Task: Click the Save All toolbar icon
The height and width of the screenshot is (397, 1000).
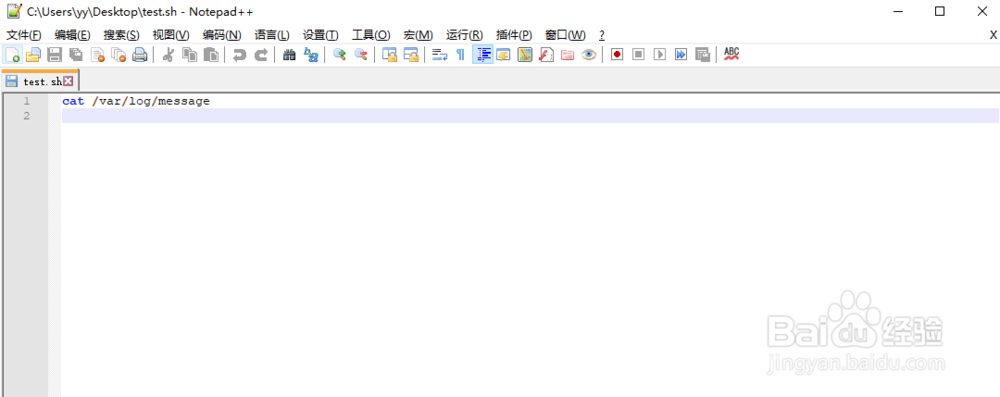Action: (x=76, y=55)
